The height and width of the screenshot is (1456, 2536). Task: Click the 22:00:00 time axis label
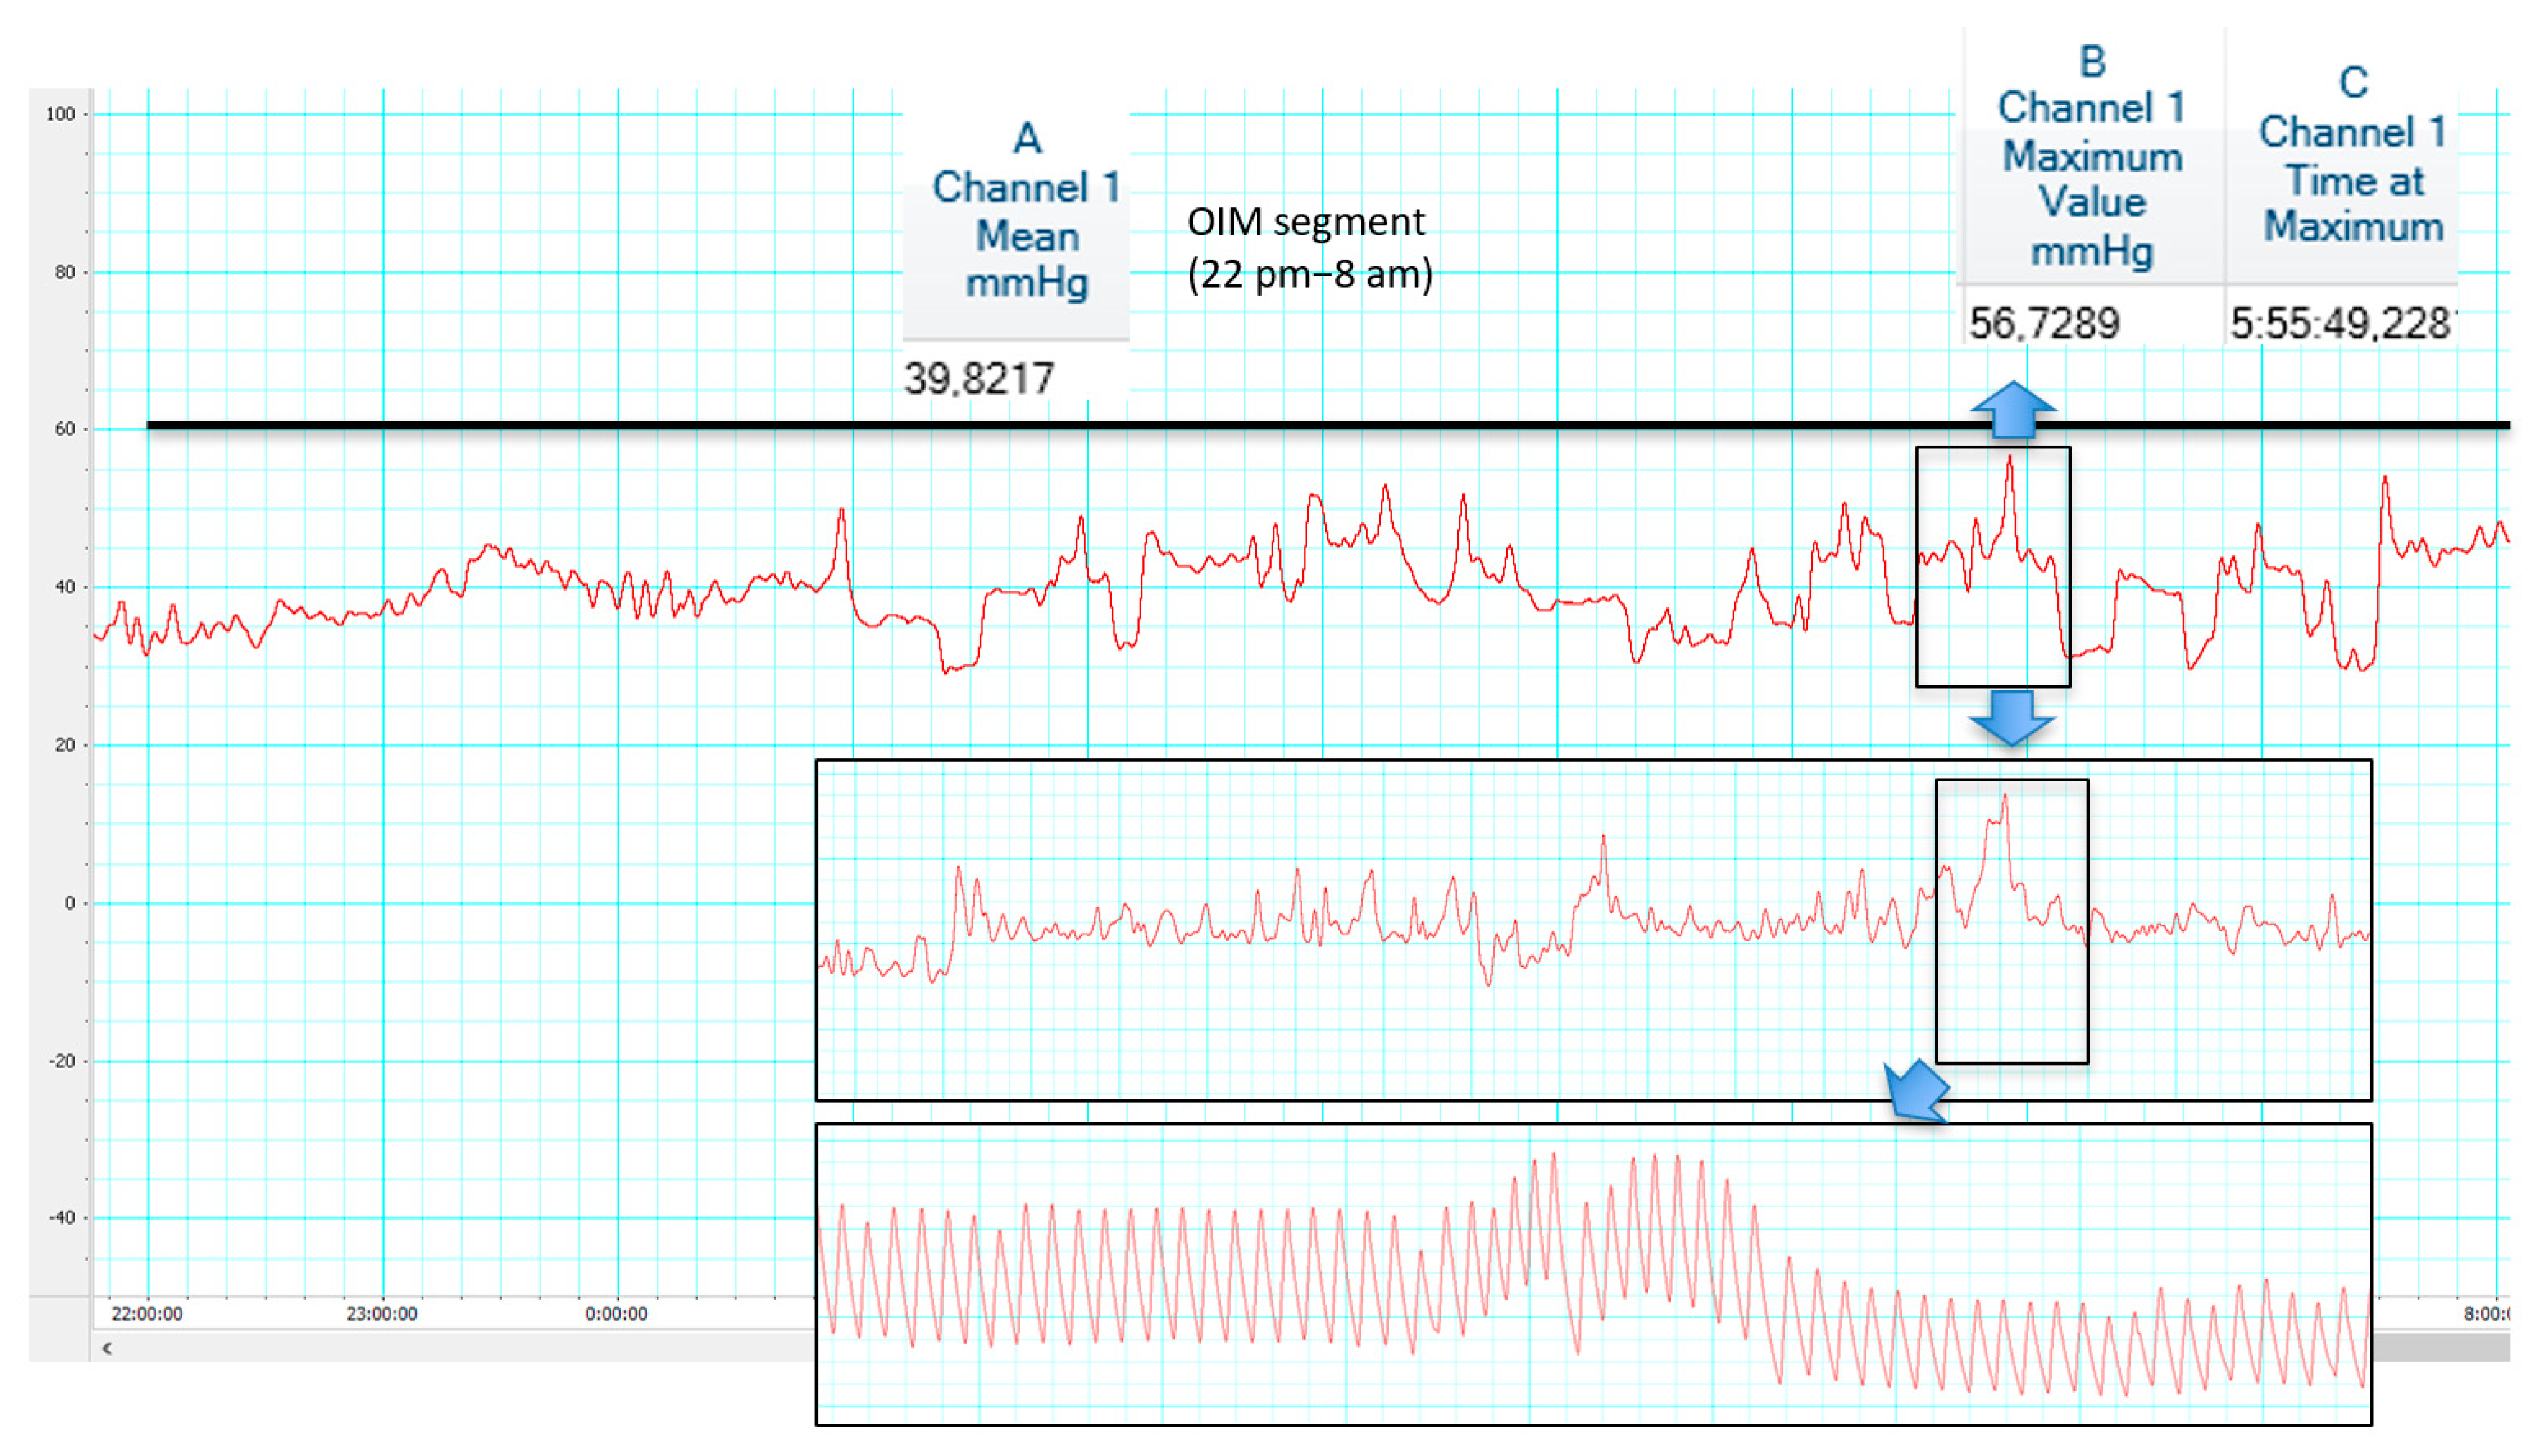(x=147, y=1314)
